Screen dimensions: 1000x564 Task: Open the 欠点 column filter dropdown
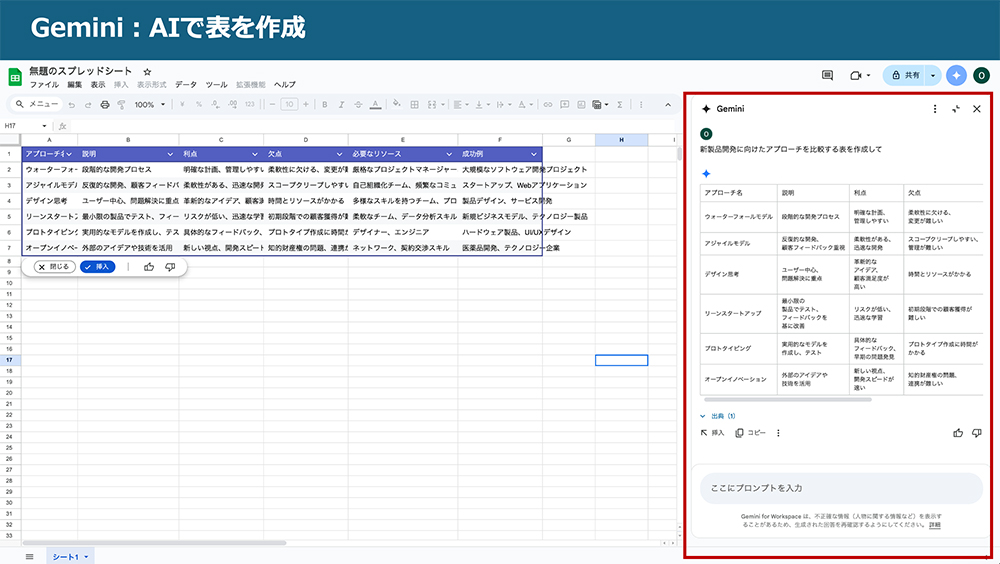(339, 154)
